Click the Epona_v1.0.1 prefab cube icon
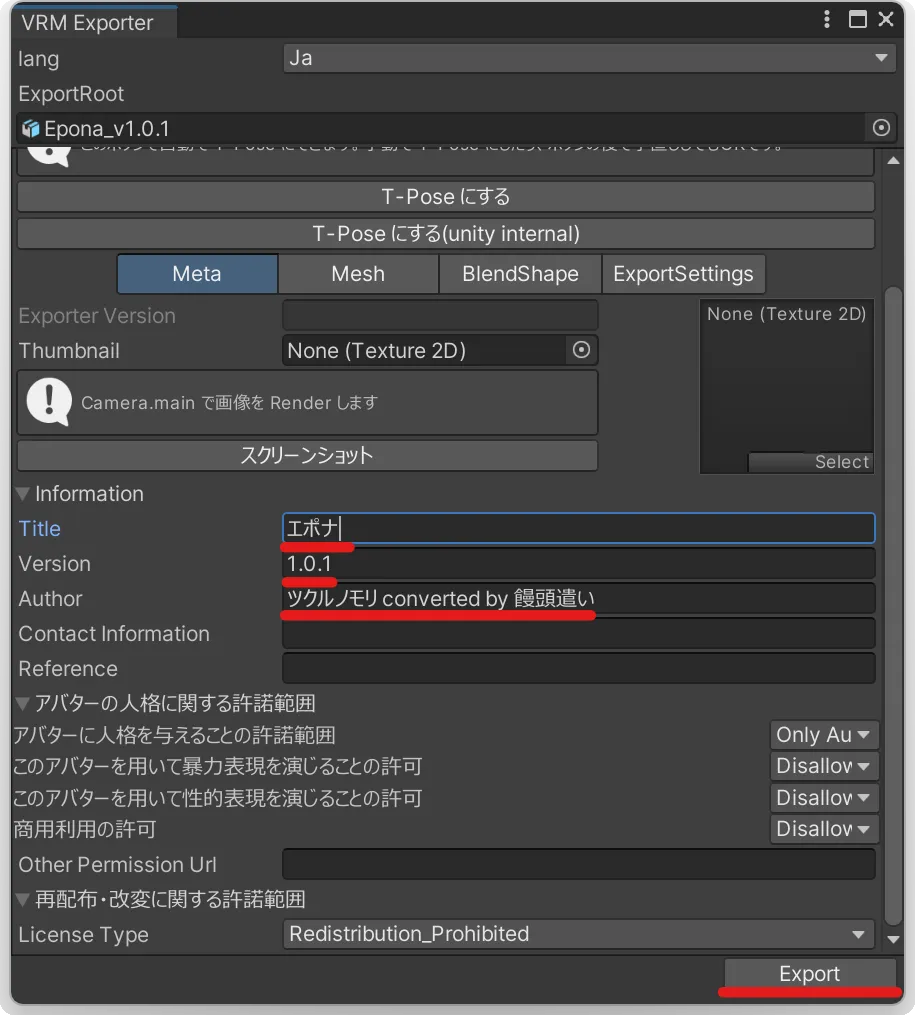This screenshot has width=915, height=1015. click(x=30, y=129)
